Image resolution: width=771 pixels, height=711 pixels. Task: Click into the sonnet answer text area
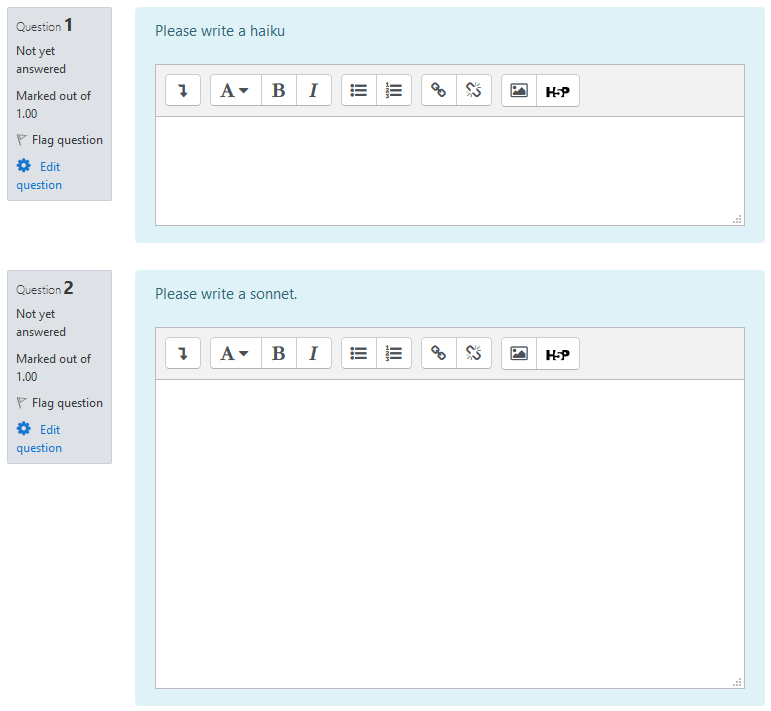pyautogui.click(x=450, y=534)
